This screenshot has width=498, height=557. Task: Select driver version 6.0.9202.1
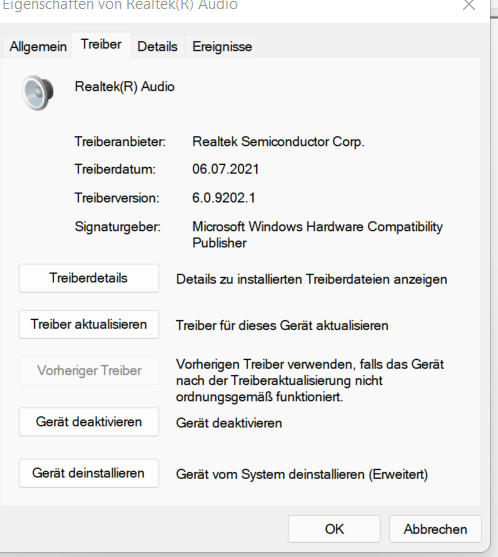(224, 198)
